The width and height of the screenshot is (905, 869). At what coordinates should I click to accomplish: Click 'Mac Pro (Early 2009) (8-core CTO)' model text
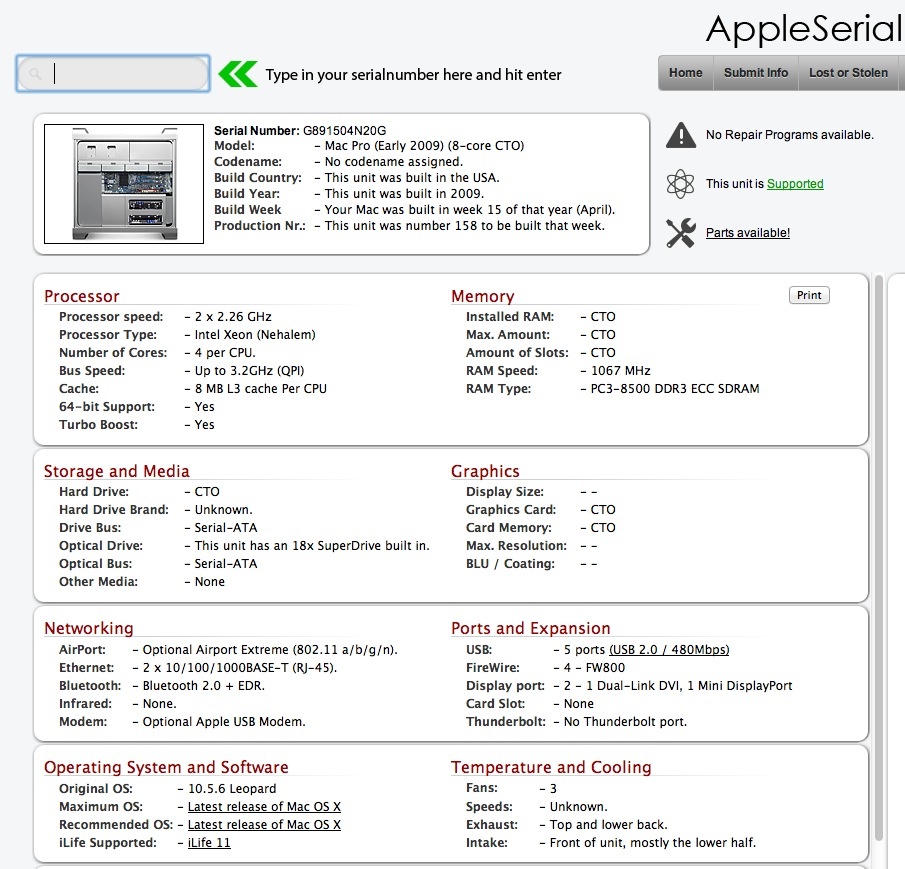click(x=424, y=145)
